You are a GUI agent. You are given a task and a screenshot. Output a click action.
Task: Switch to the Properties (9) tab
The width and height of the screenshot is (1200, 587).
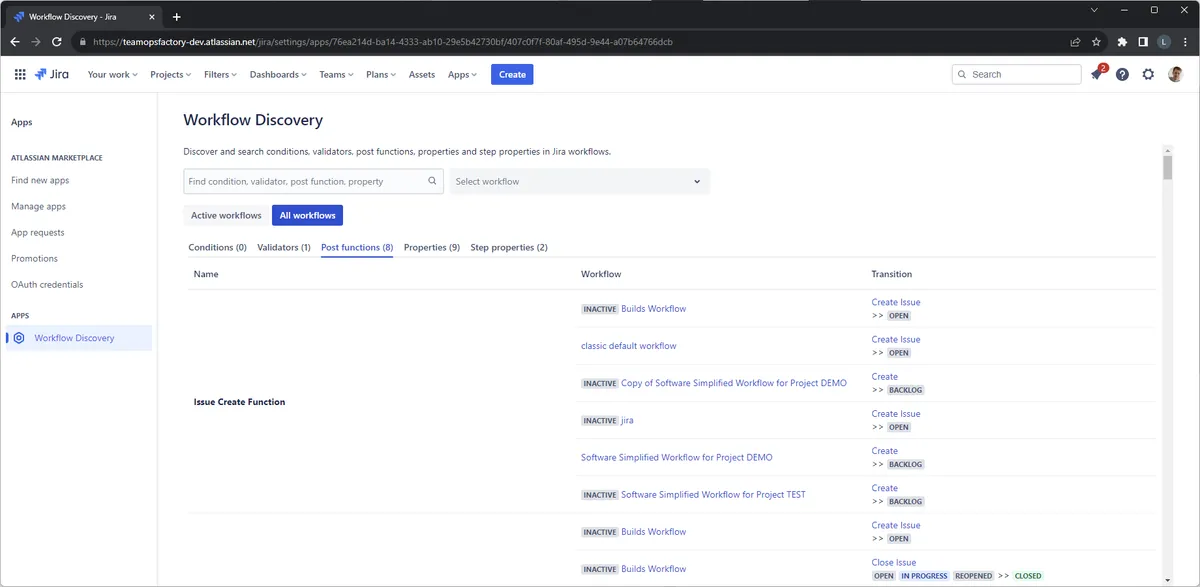[432, 247]
